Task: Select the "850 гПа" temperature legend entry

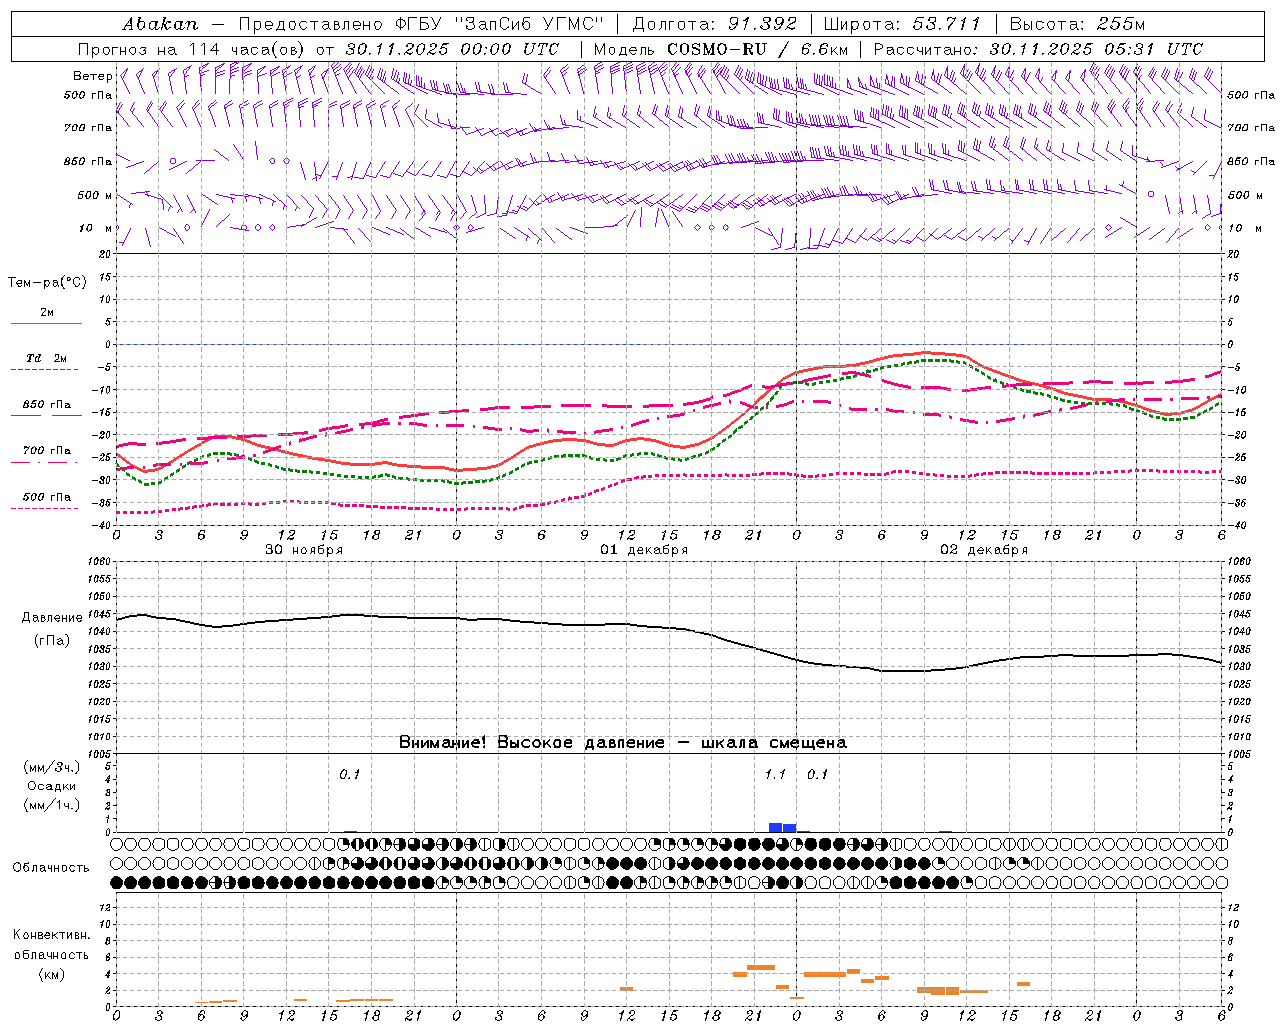Action: coord(47,405)
